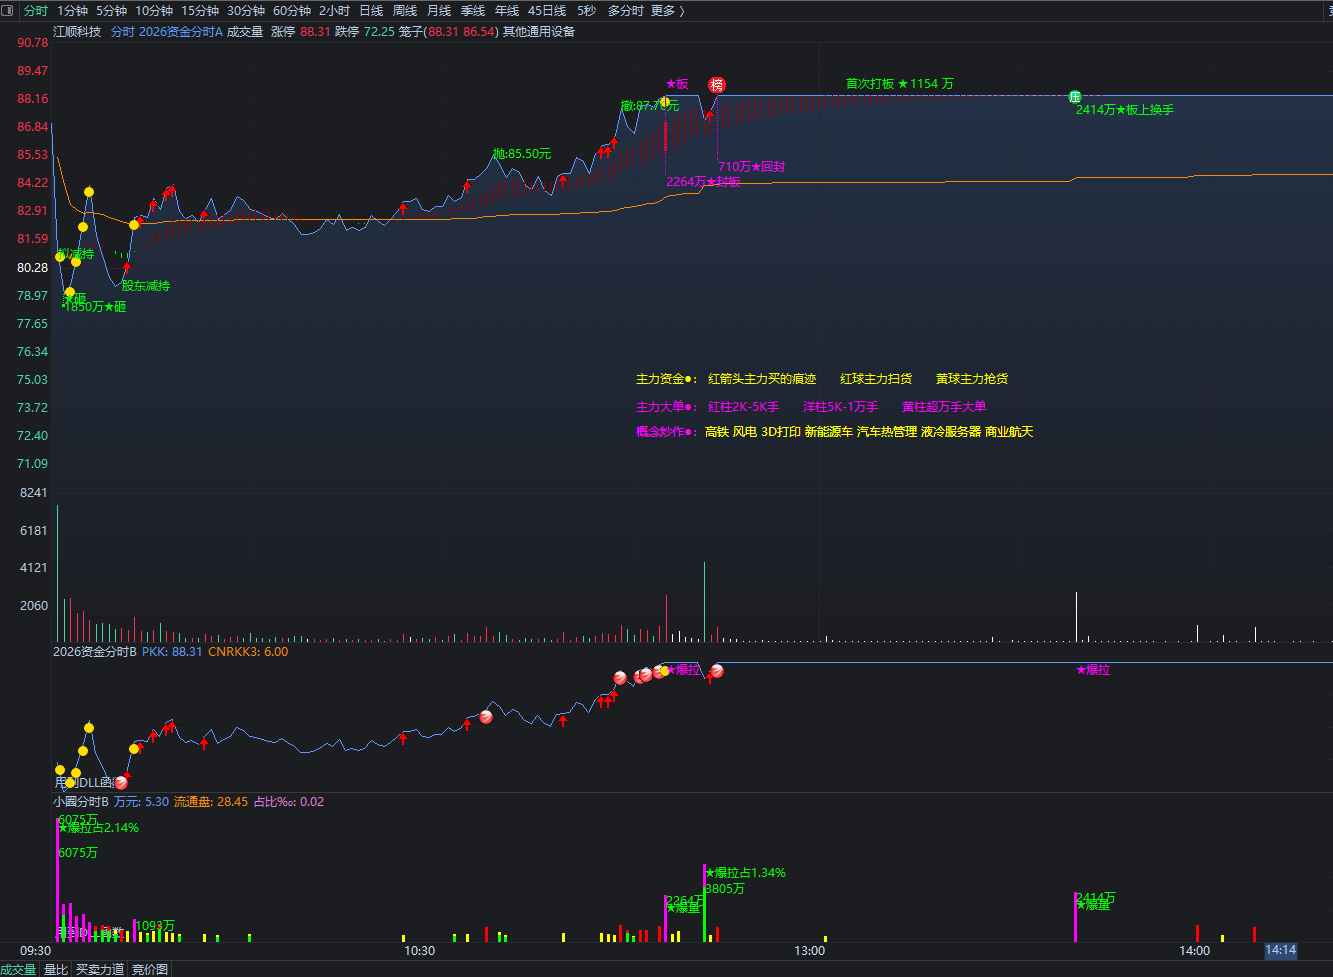This screenshot has width=1333, height=977.
Task: Switch to the 量比 indicator tab
Action: (x=56, y=969)
